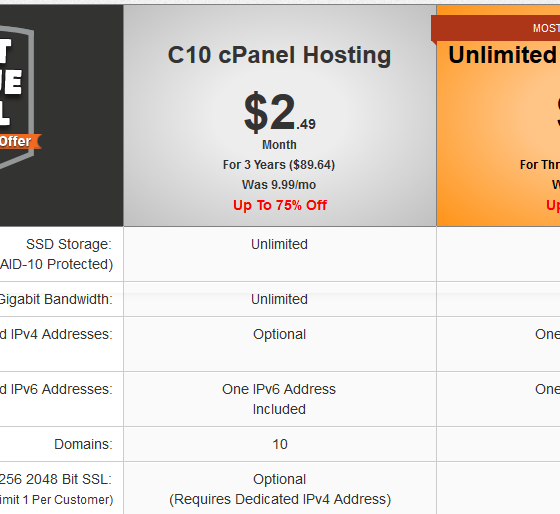Click the orange Offer ribbon
This screenshot has width=560, height=514.
20,141
